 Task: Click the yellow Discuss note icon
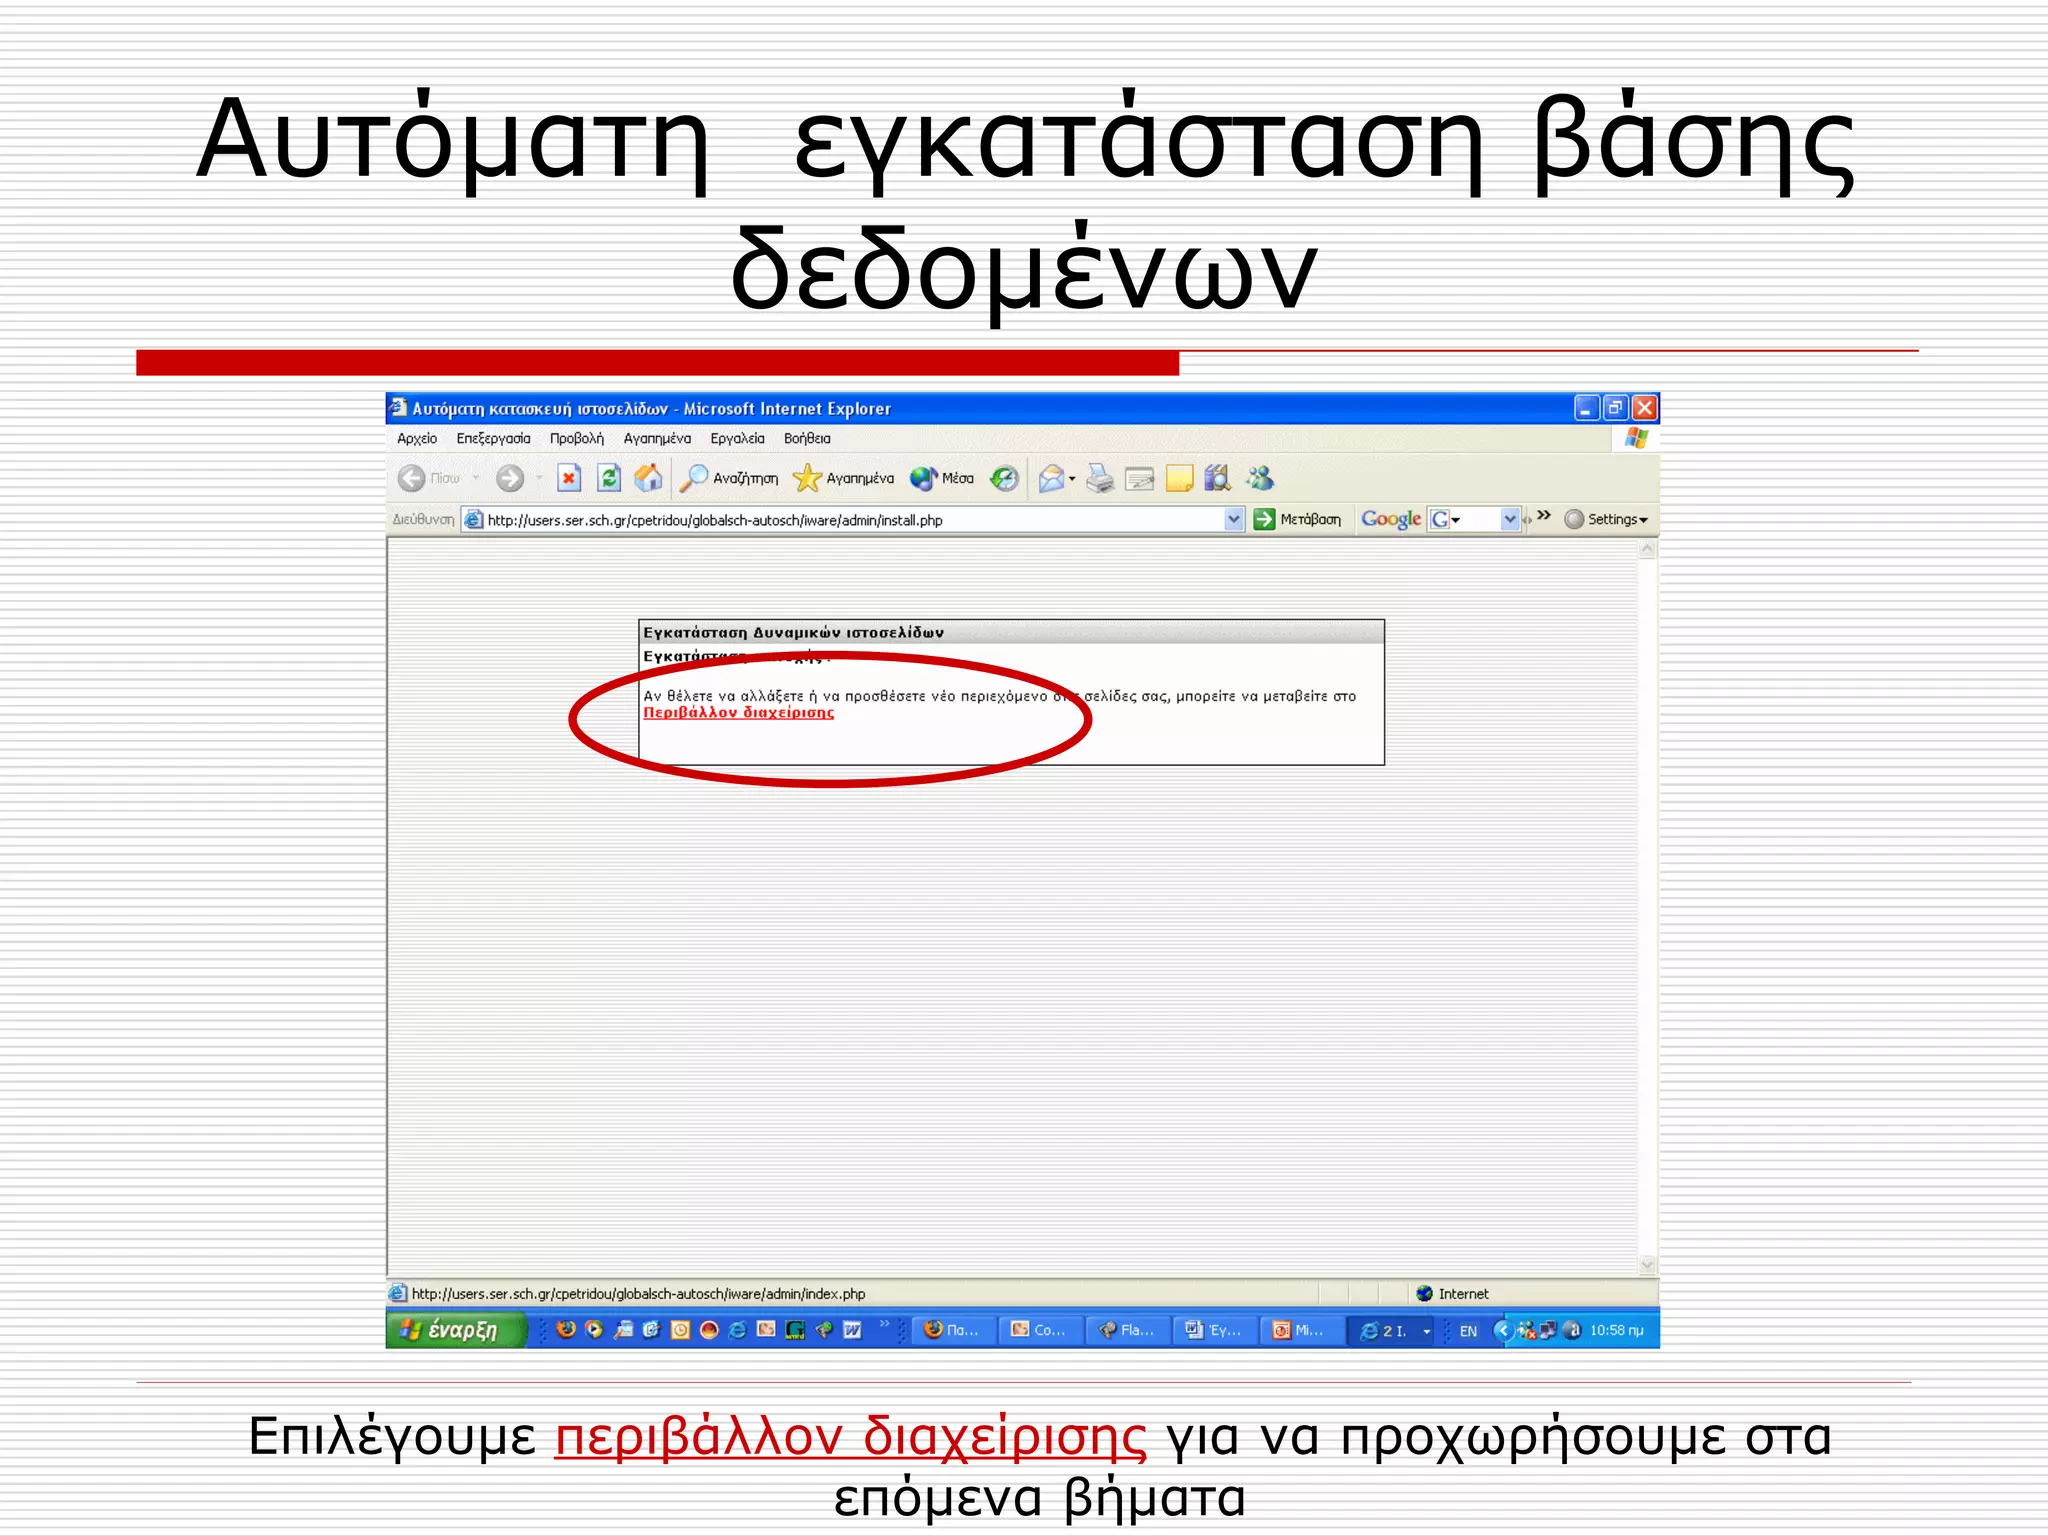point(1180,479)
